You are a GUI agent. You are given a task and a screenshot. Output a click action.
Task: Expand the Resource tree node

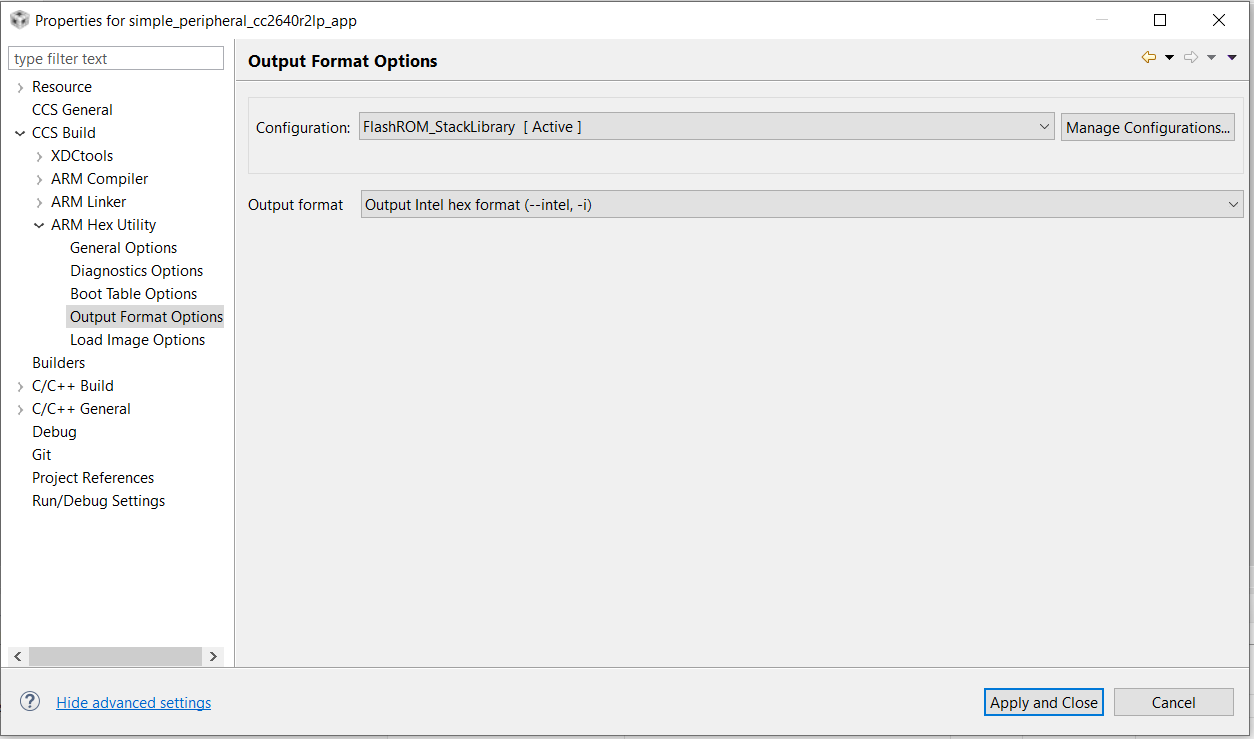pos(20,87)
